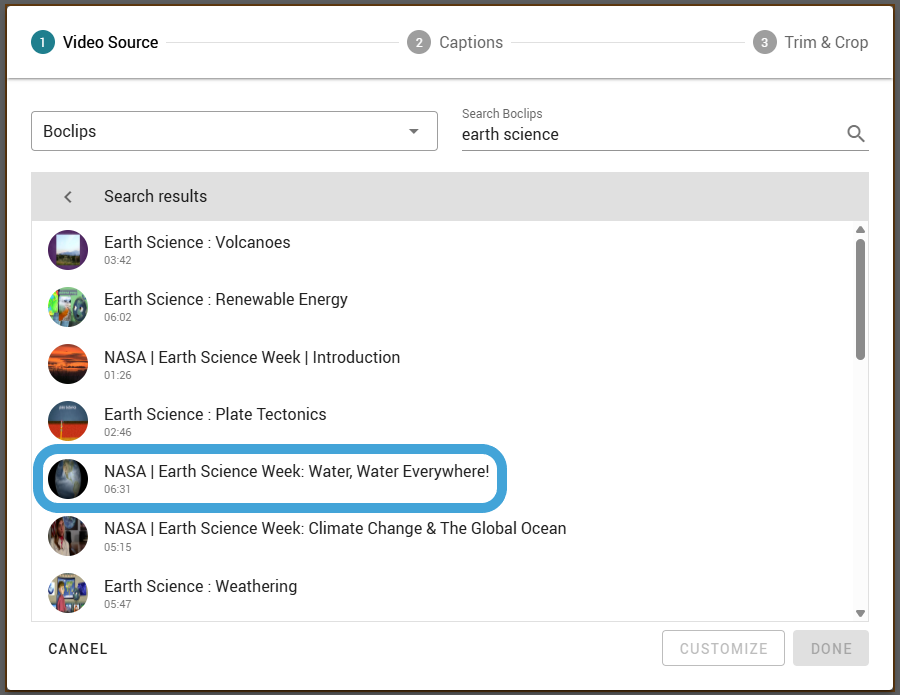900x695 pixels.
Task: Open the Boclips source dropdown
Action: (x=234, y=131)
